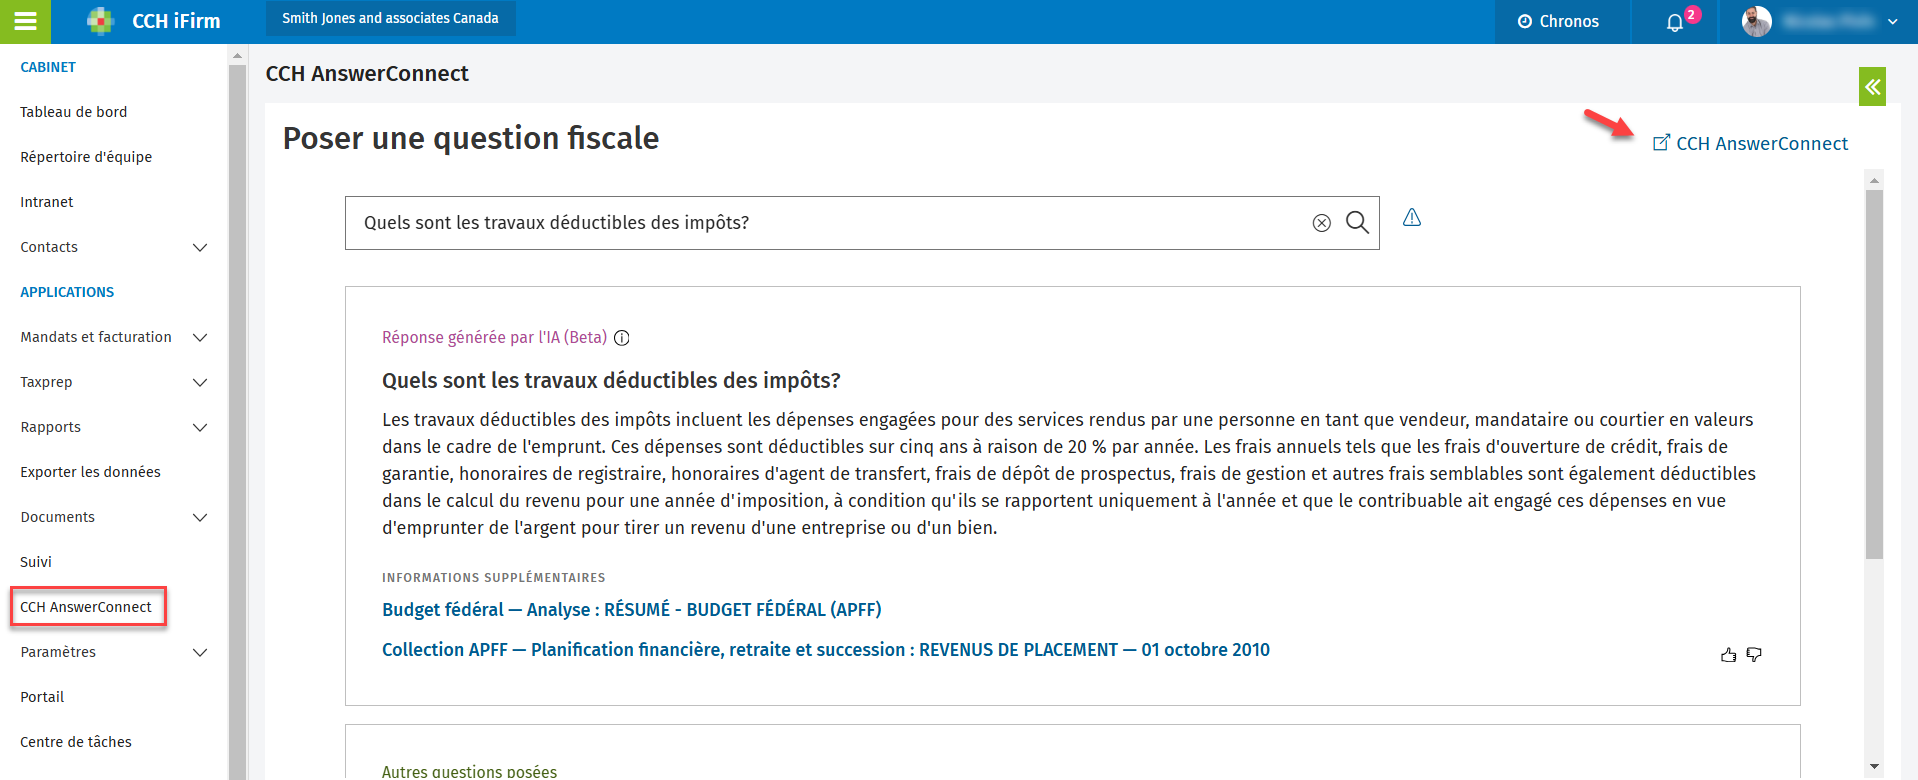The image size is (1918, 780).
Task: Open notifications bell
Action: pyautogui.click(x=1675, y=22)
